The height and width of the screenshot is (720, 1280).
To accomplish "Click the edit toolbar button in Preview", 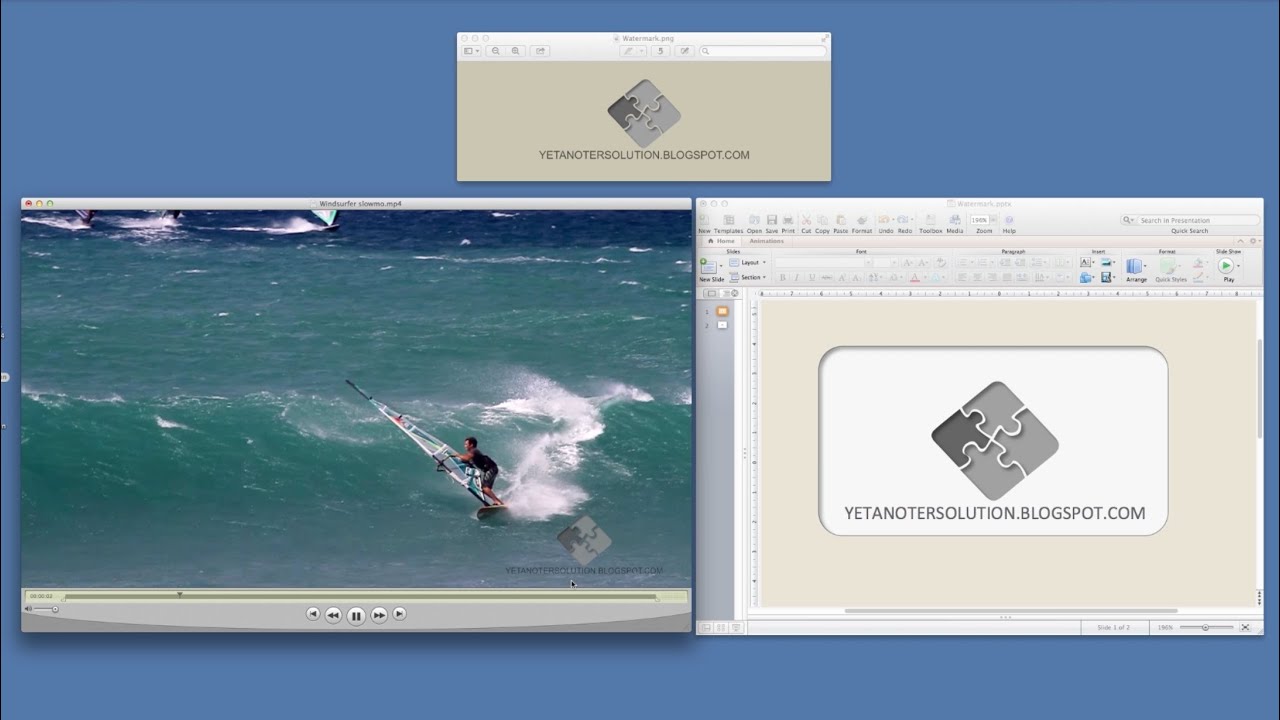I will 685,51.
